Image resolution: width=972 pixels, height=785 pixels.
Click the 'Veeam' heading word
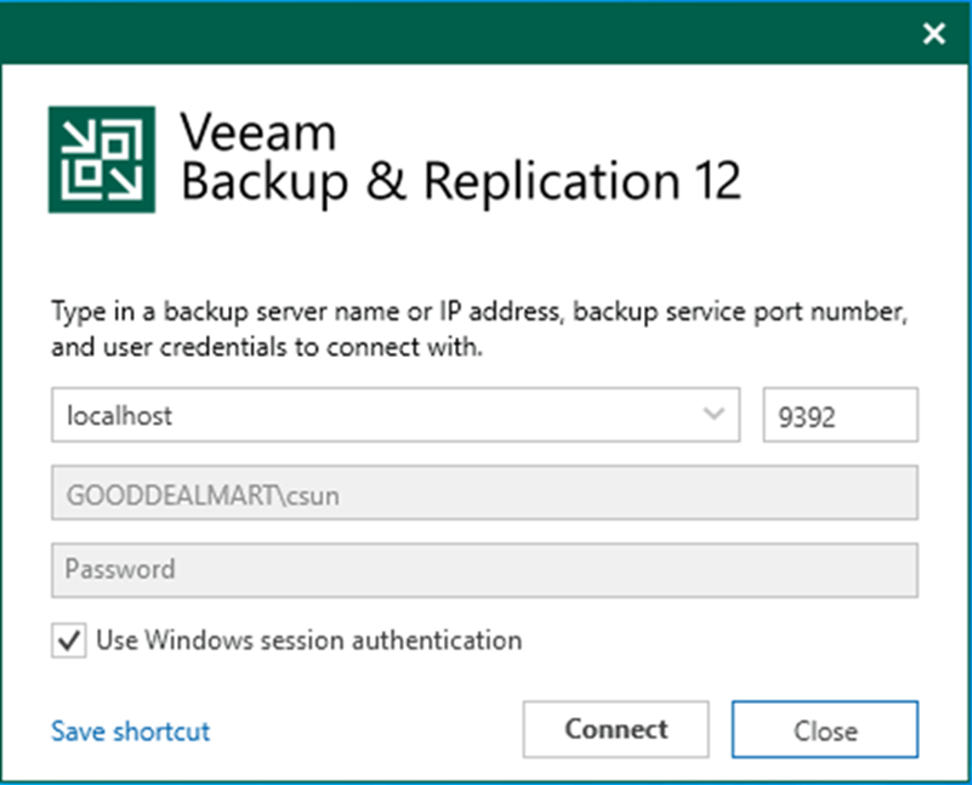tap(259, 134)
